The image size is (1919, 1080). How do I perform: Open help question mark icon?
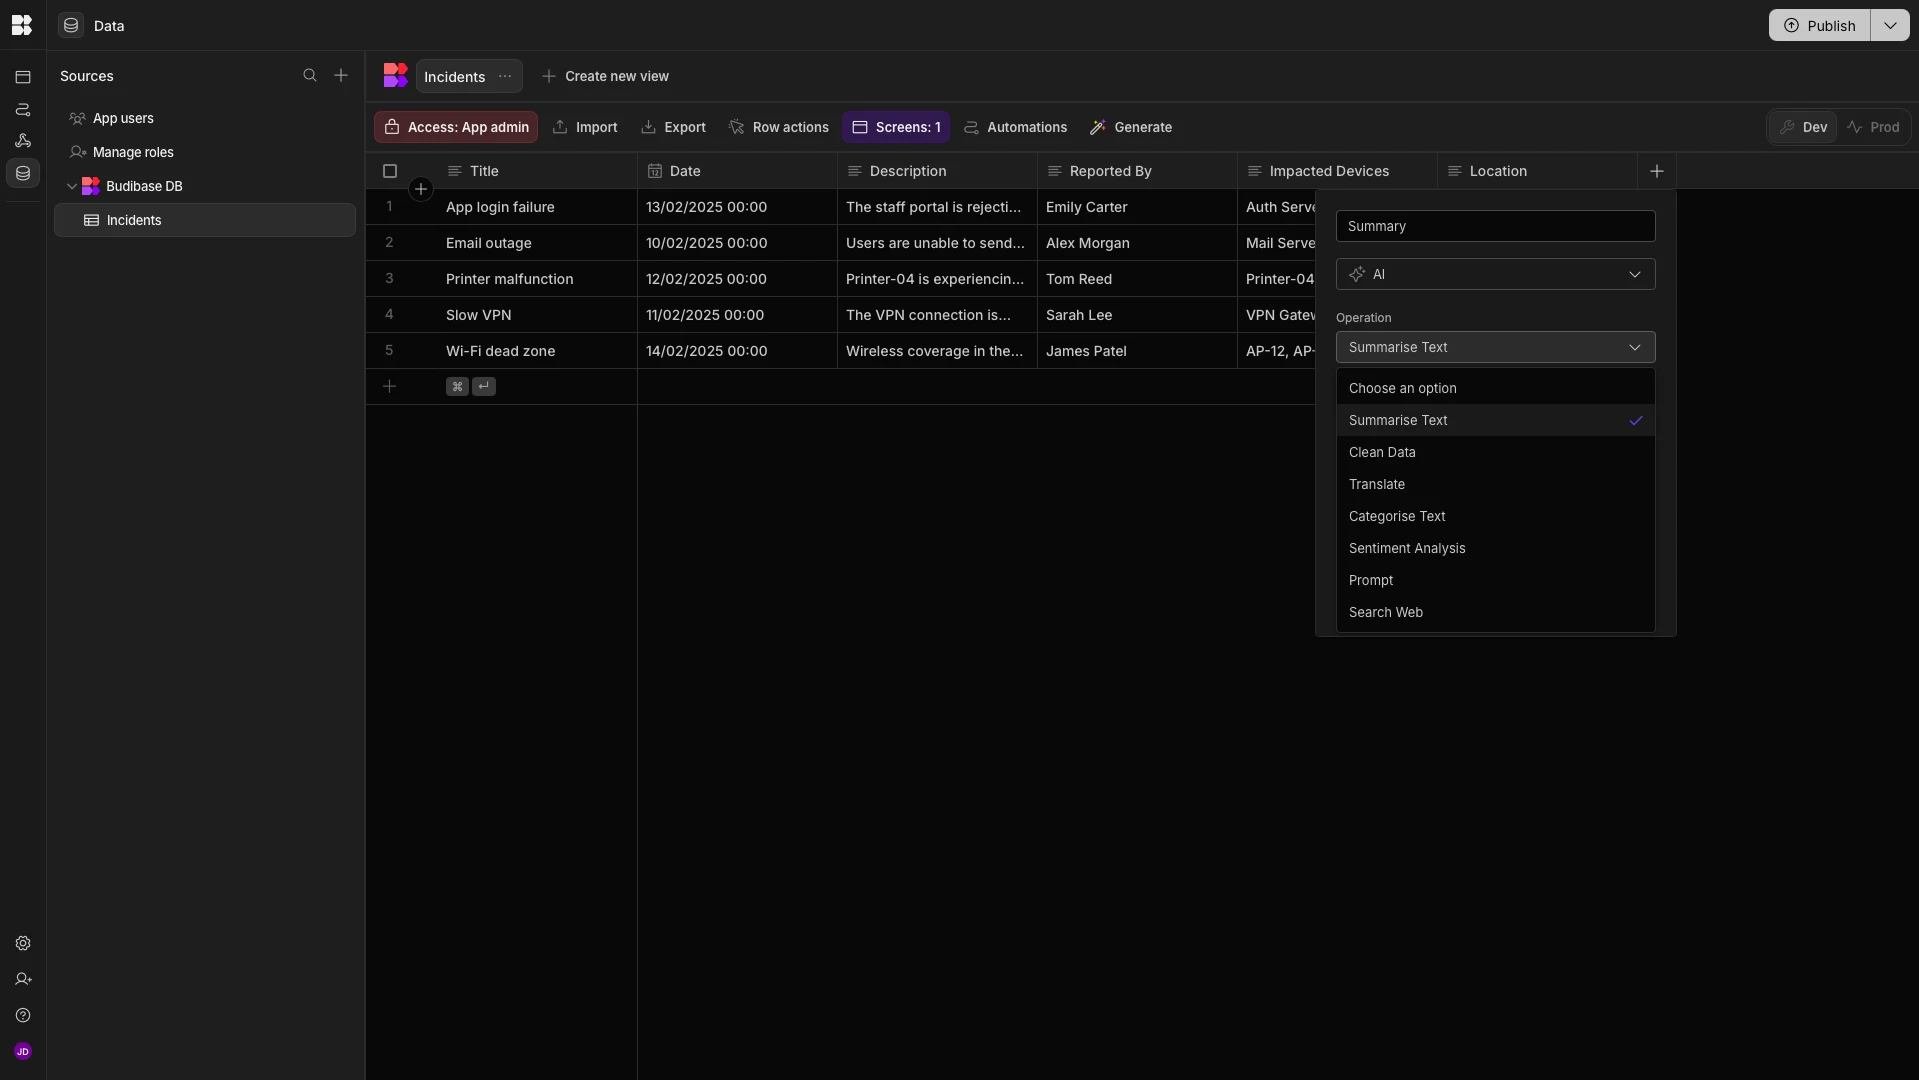[x=23, y=1015]
